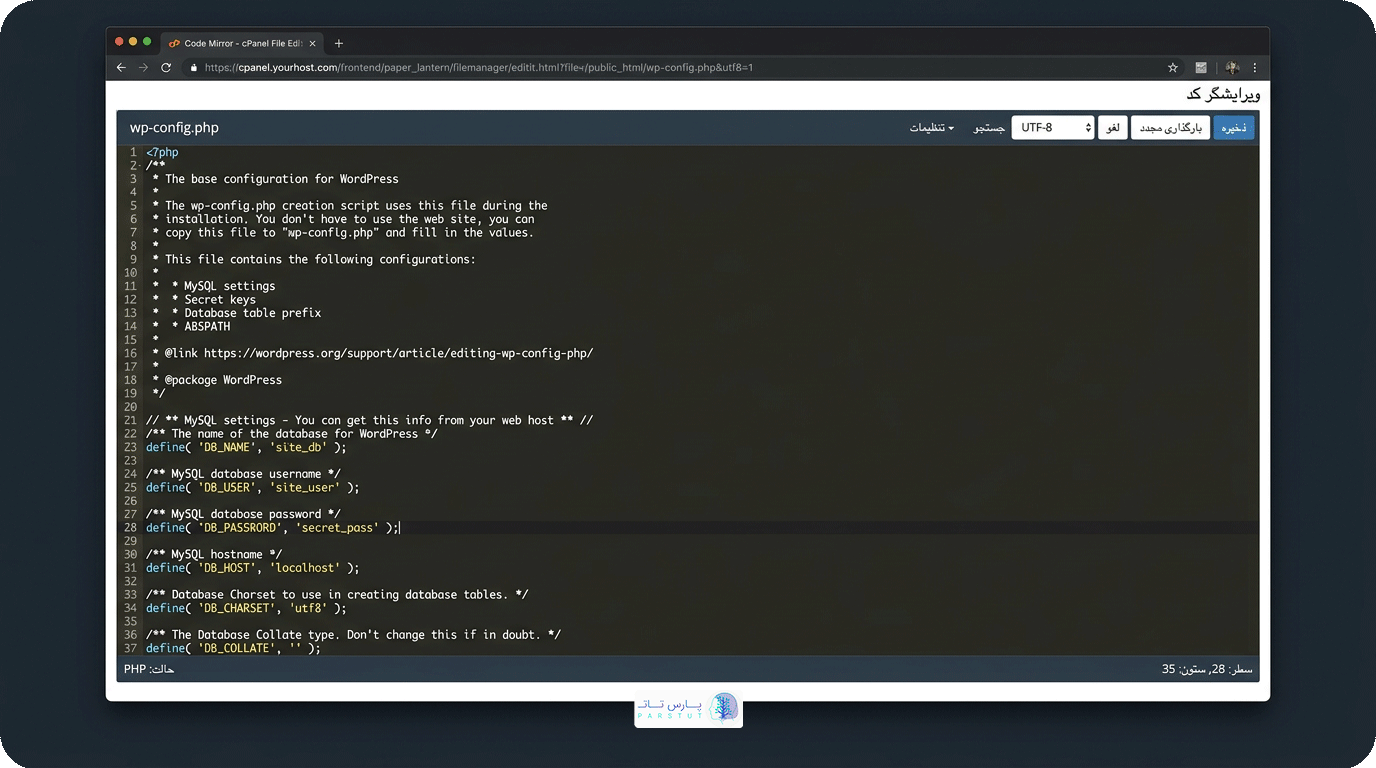Click the 'MySQL hostname' comment

214,554
